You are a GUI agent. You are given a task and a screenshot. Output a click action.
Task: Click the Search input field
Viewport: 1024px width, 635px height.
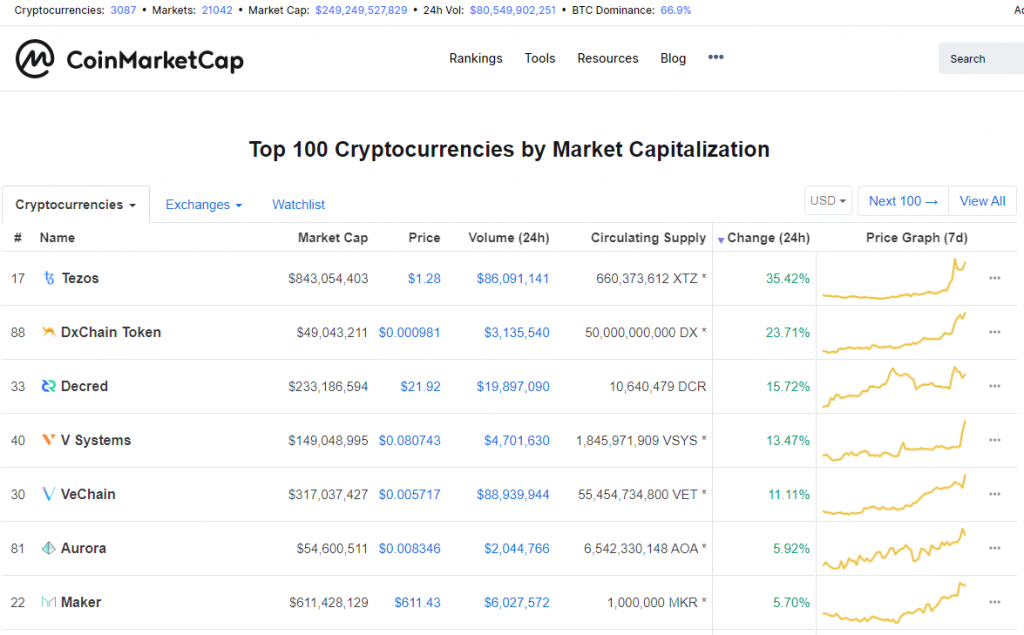click(x=981, y=59)
